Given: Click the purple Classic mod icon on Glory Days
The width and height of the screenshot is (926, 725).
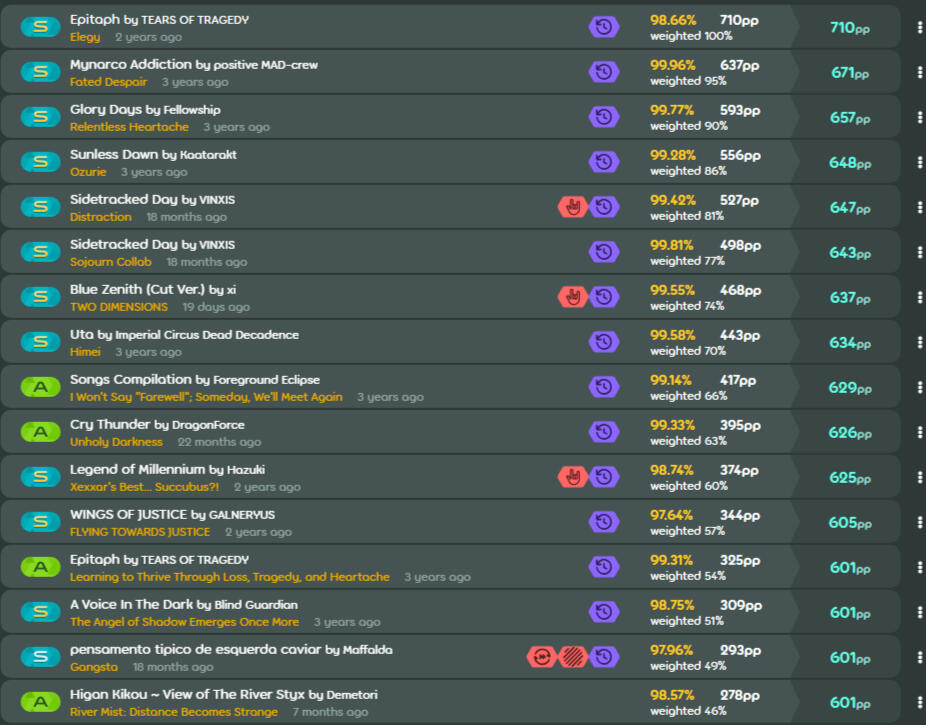Looking at the screenshot, I should 603,117.
